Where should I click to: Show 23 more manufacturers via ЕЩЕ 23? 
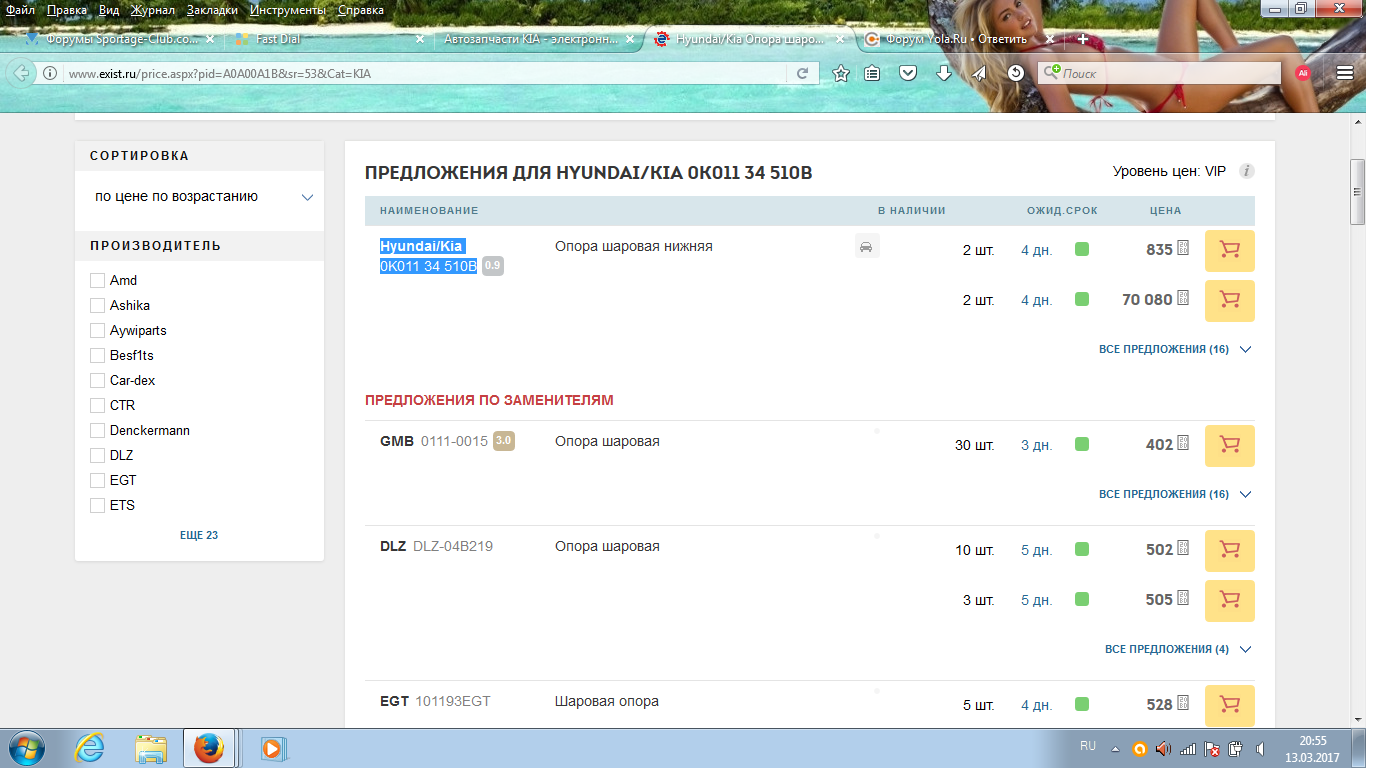point(199,536)
